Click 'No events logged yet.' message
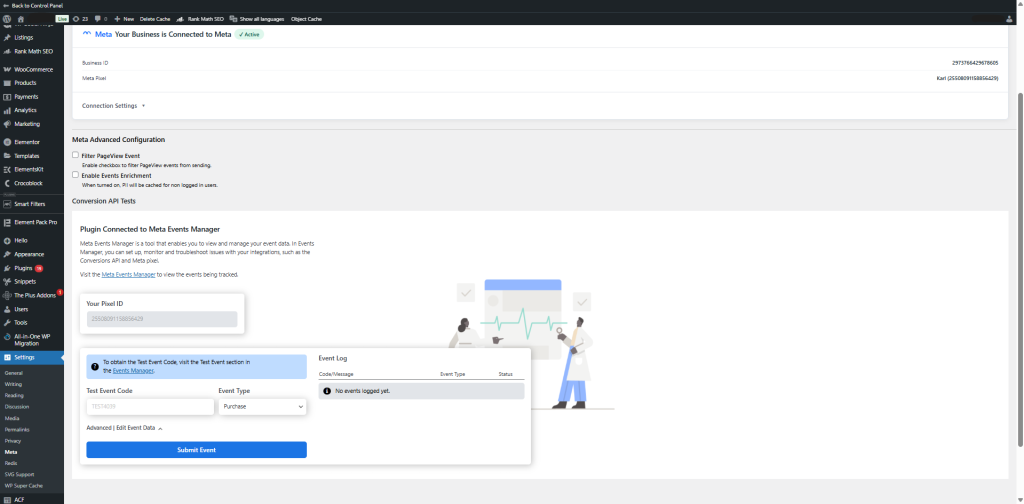The width and height of the screenshot is (1024, 504). pyautogui.click(x=421, y=391)
